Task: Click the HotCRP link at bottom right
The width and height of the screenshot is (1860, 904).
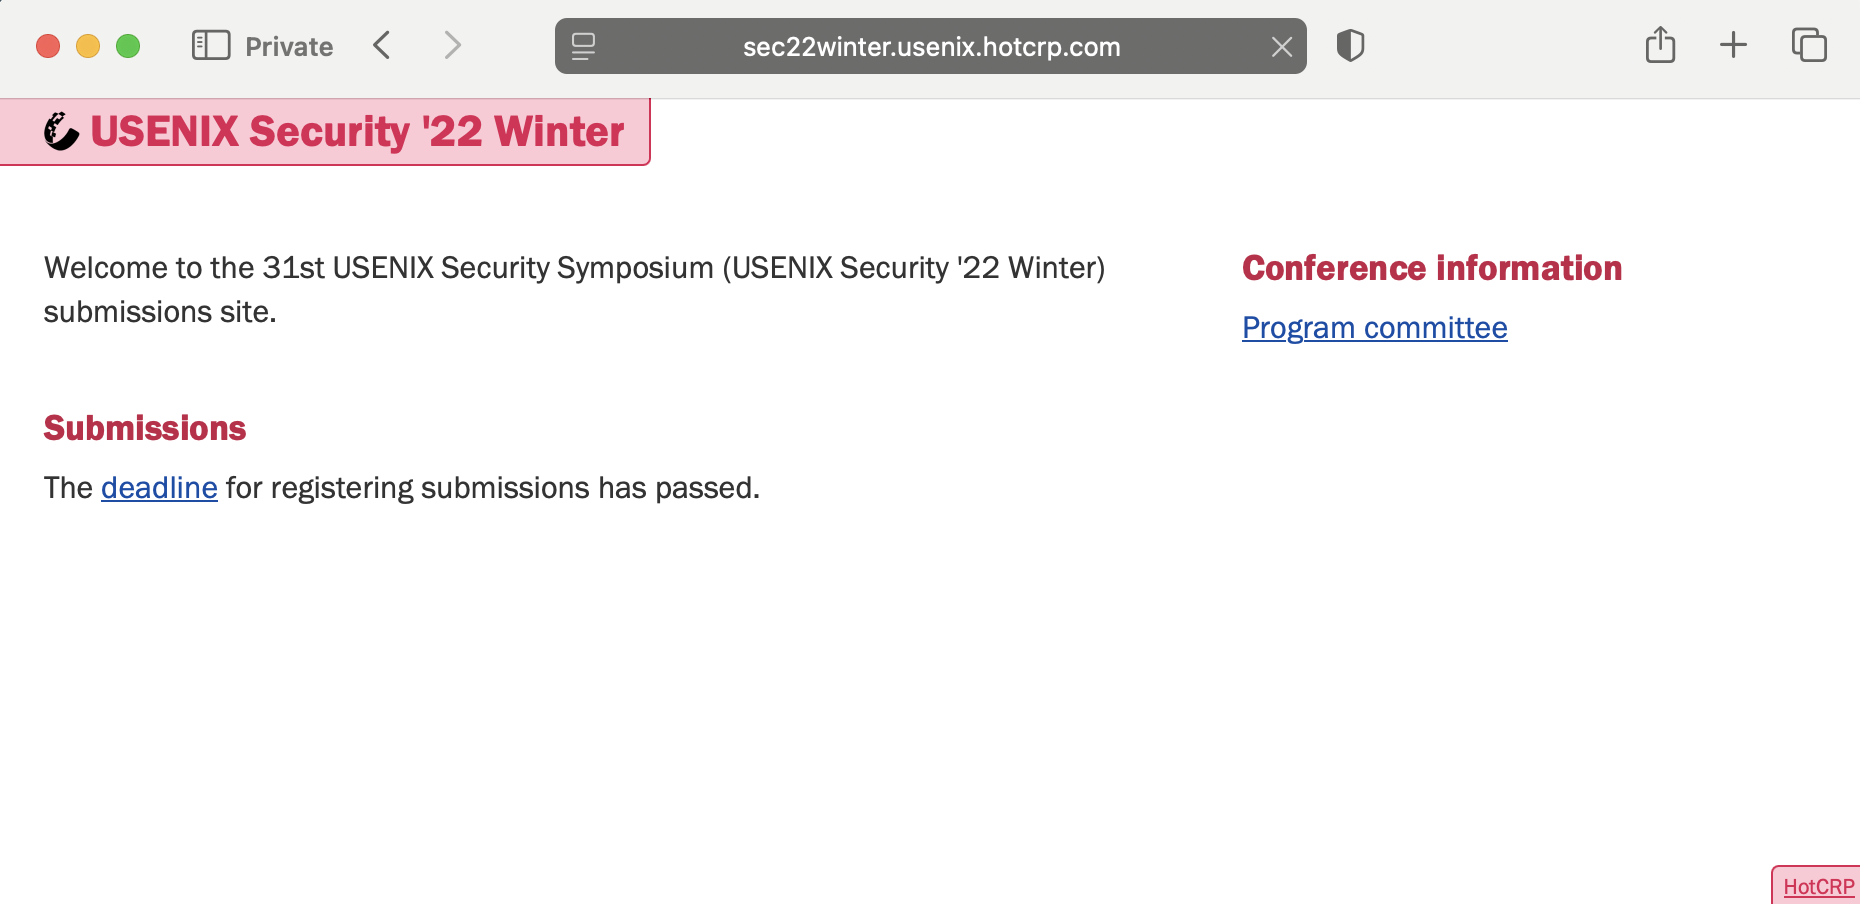Action: (1822, 886)
